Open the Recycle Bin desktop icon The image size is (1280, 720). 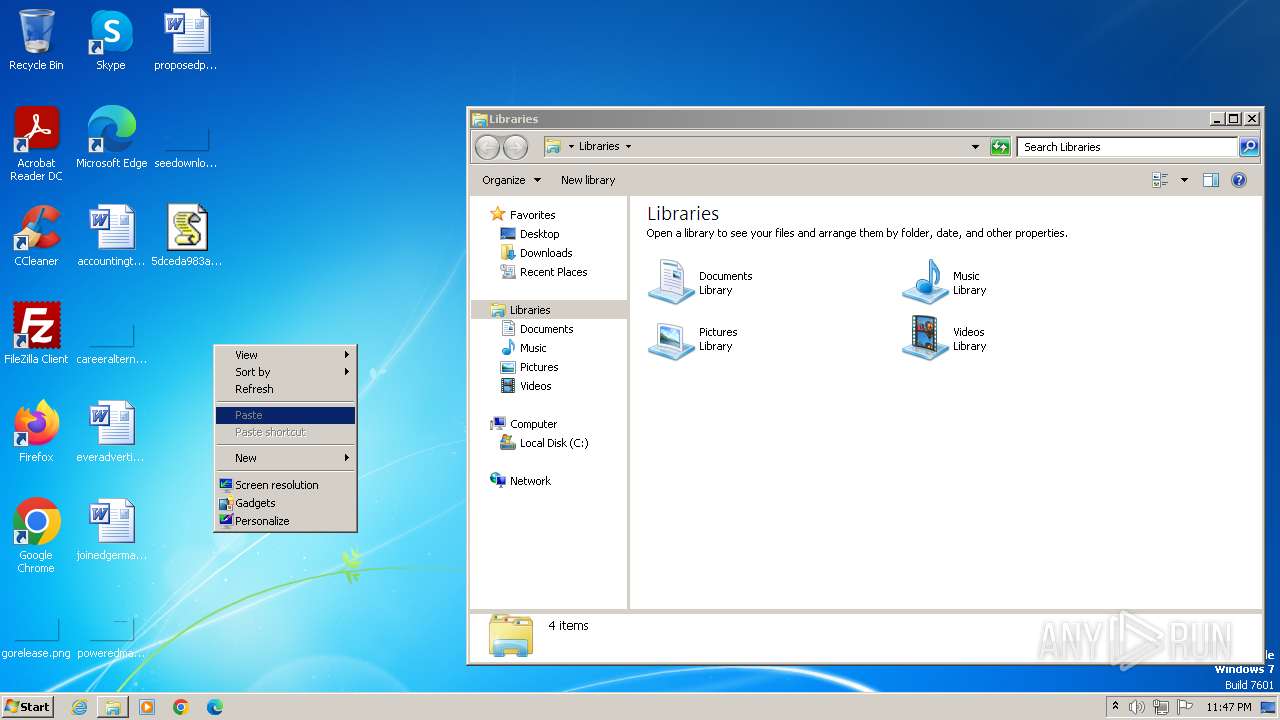[36, 40]
